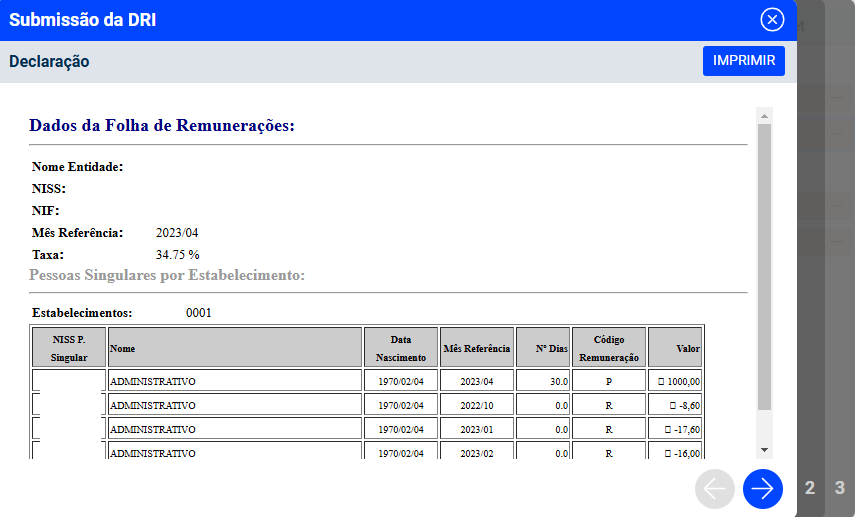
Task: Click the Mês Referência column header
Action: click(x=477, y=348)
